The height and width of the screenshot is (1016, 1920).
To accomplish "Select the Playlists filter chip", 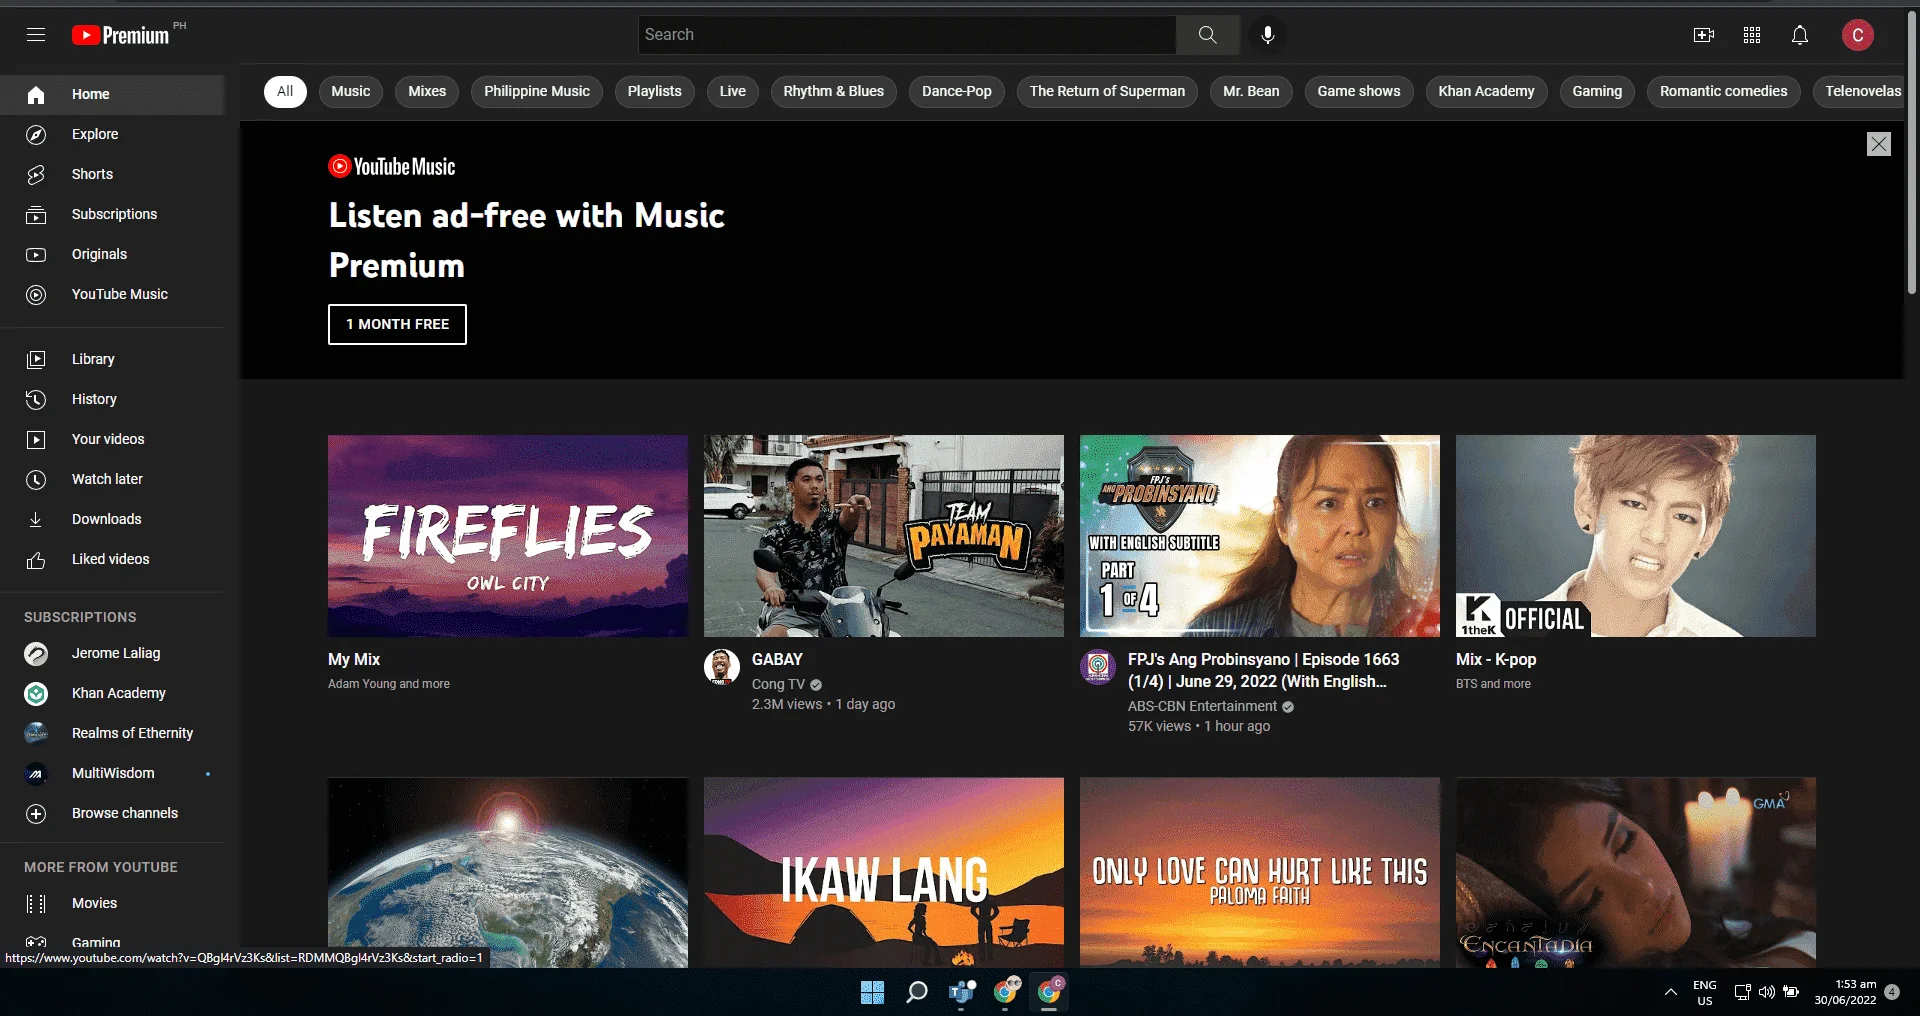I will tap(655, 91).
